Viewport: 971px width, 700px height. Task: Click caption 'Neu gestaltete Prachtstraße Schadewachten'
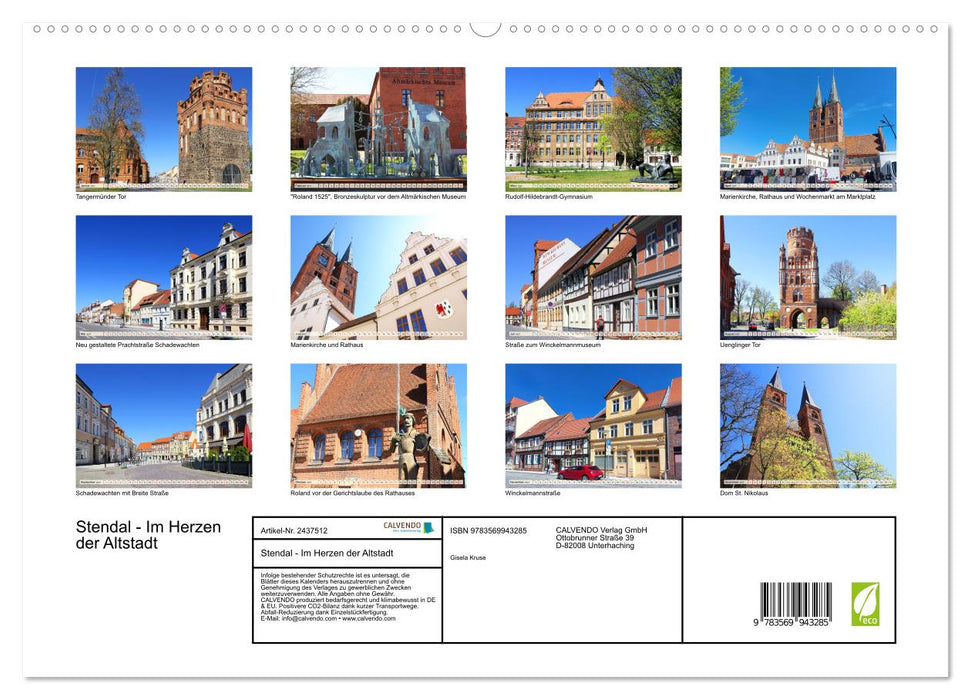coord(137,345)
